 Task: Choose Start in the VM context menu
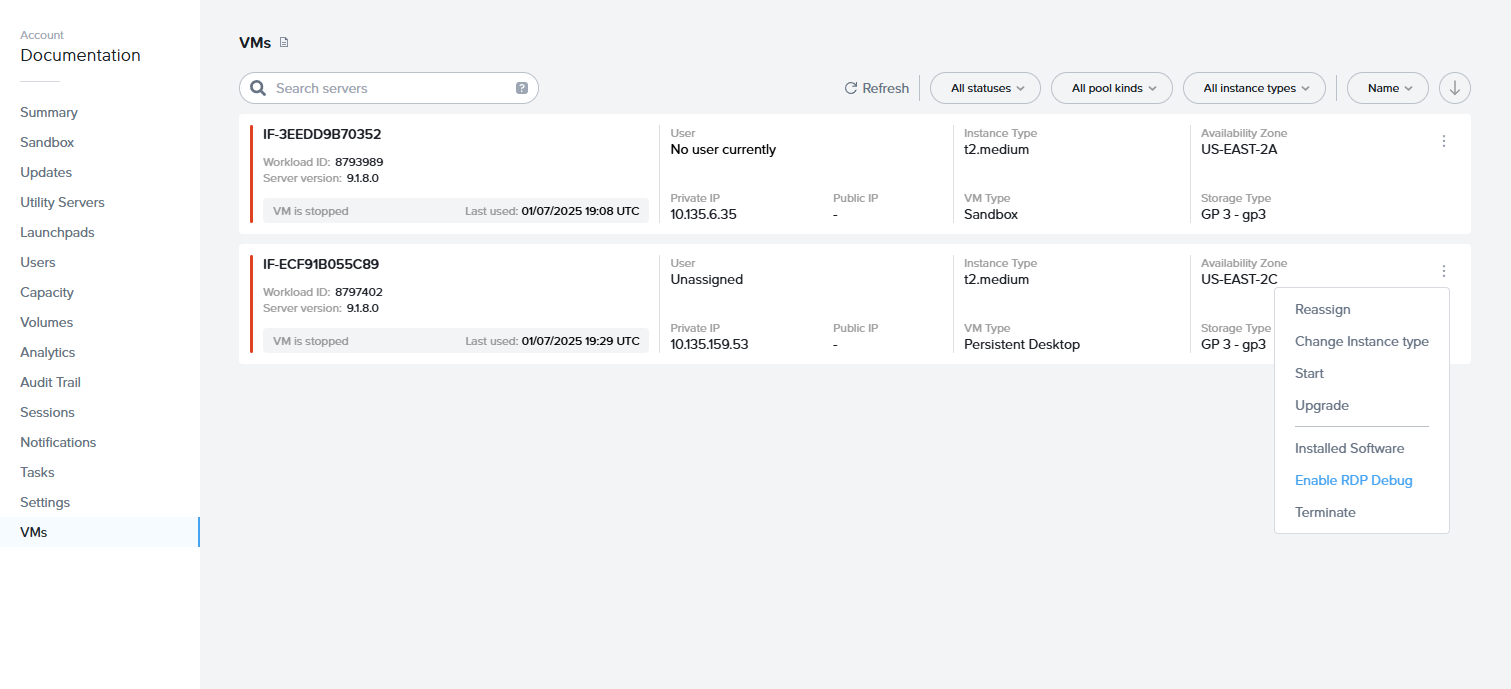tap(1309, 373)
